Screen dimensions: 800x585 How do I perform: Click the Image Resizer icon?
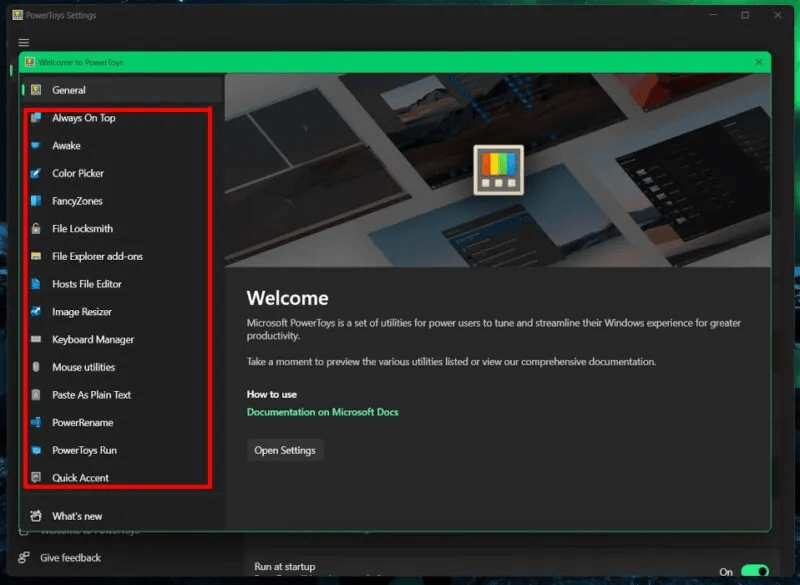pyautogui.click(x=36, y=312)
